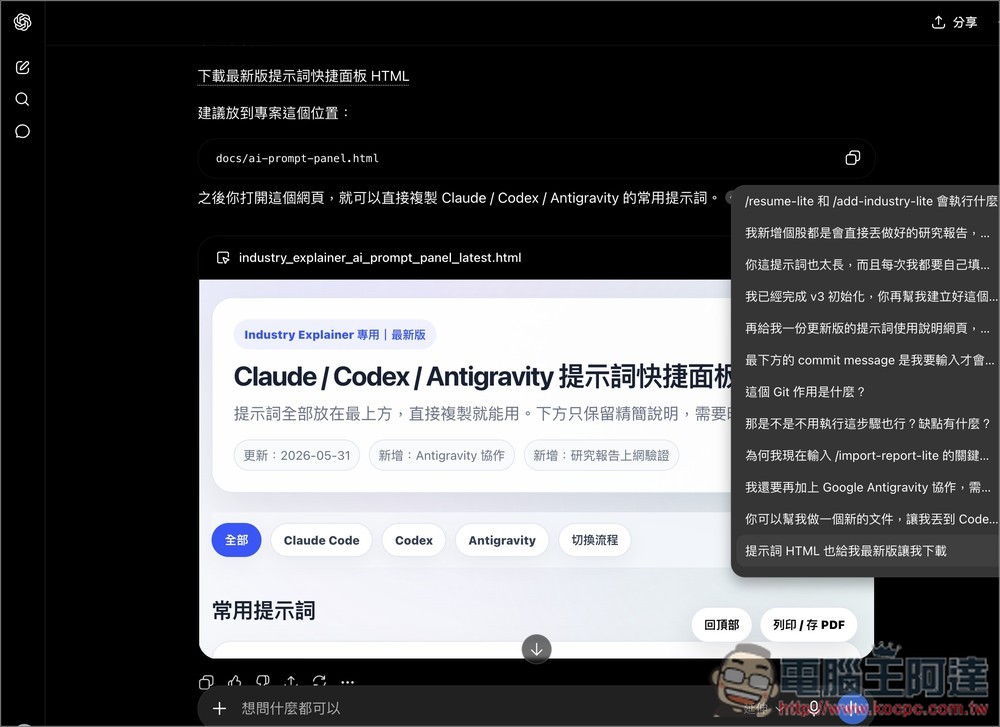Jump to '那是不是不用執行這步驟也行' message
The height and width of the screenshot is (727, 1000).
pyautogui.click(x=868, y=423)
